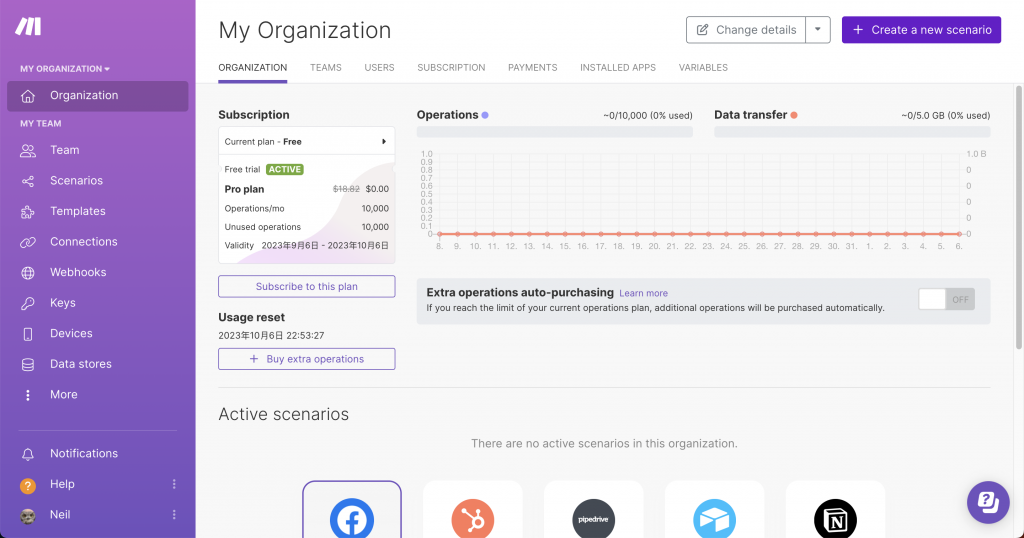The width and height of the screenshot is (1024, 538).
Task: Open the Scenarios sidebar icon
Action: click(x=27, y=181)
